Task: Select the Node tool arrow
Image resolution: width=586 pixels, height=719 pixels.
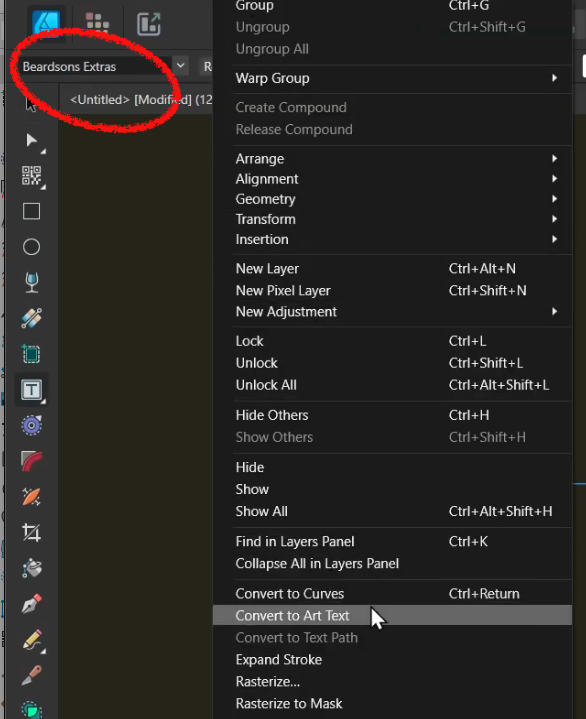Action: (31, 140)
